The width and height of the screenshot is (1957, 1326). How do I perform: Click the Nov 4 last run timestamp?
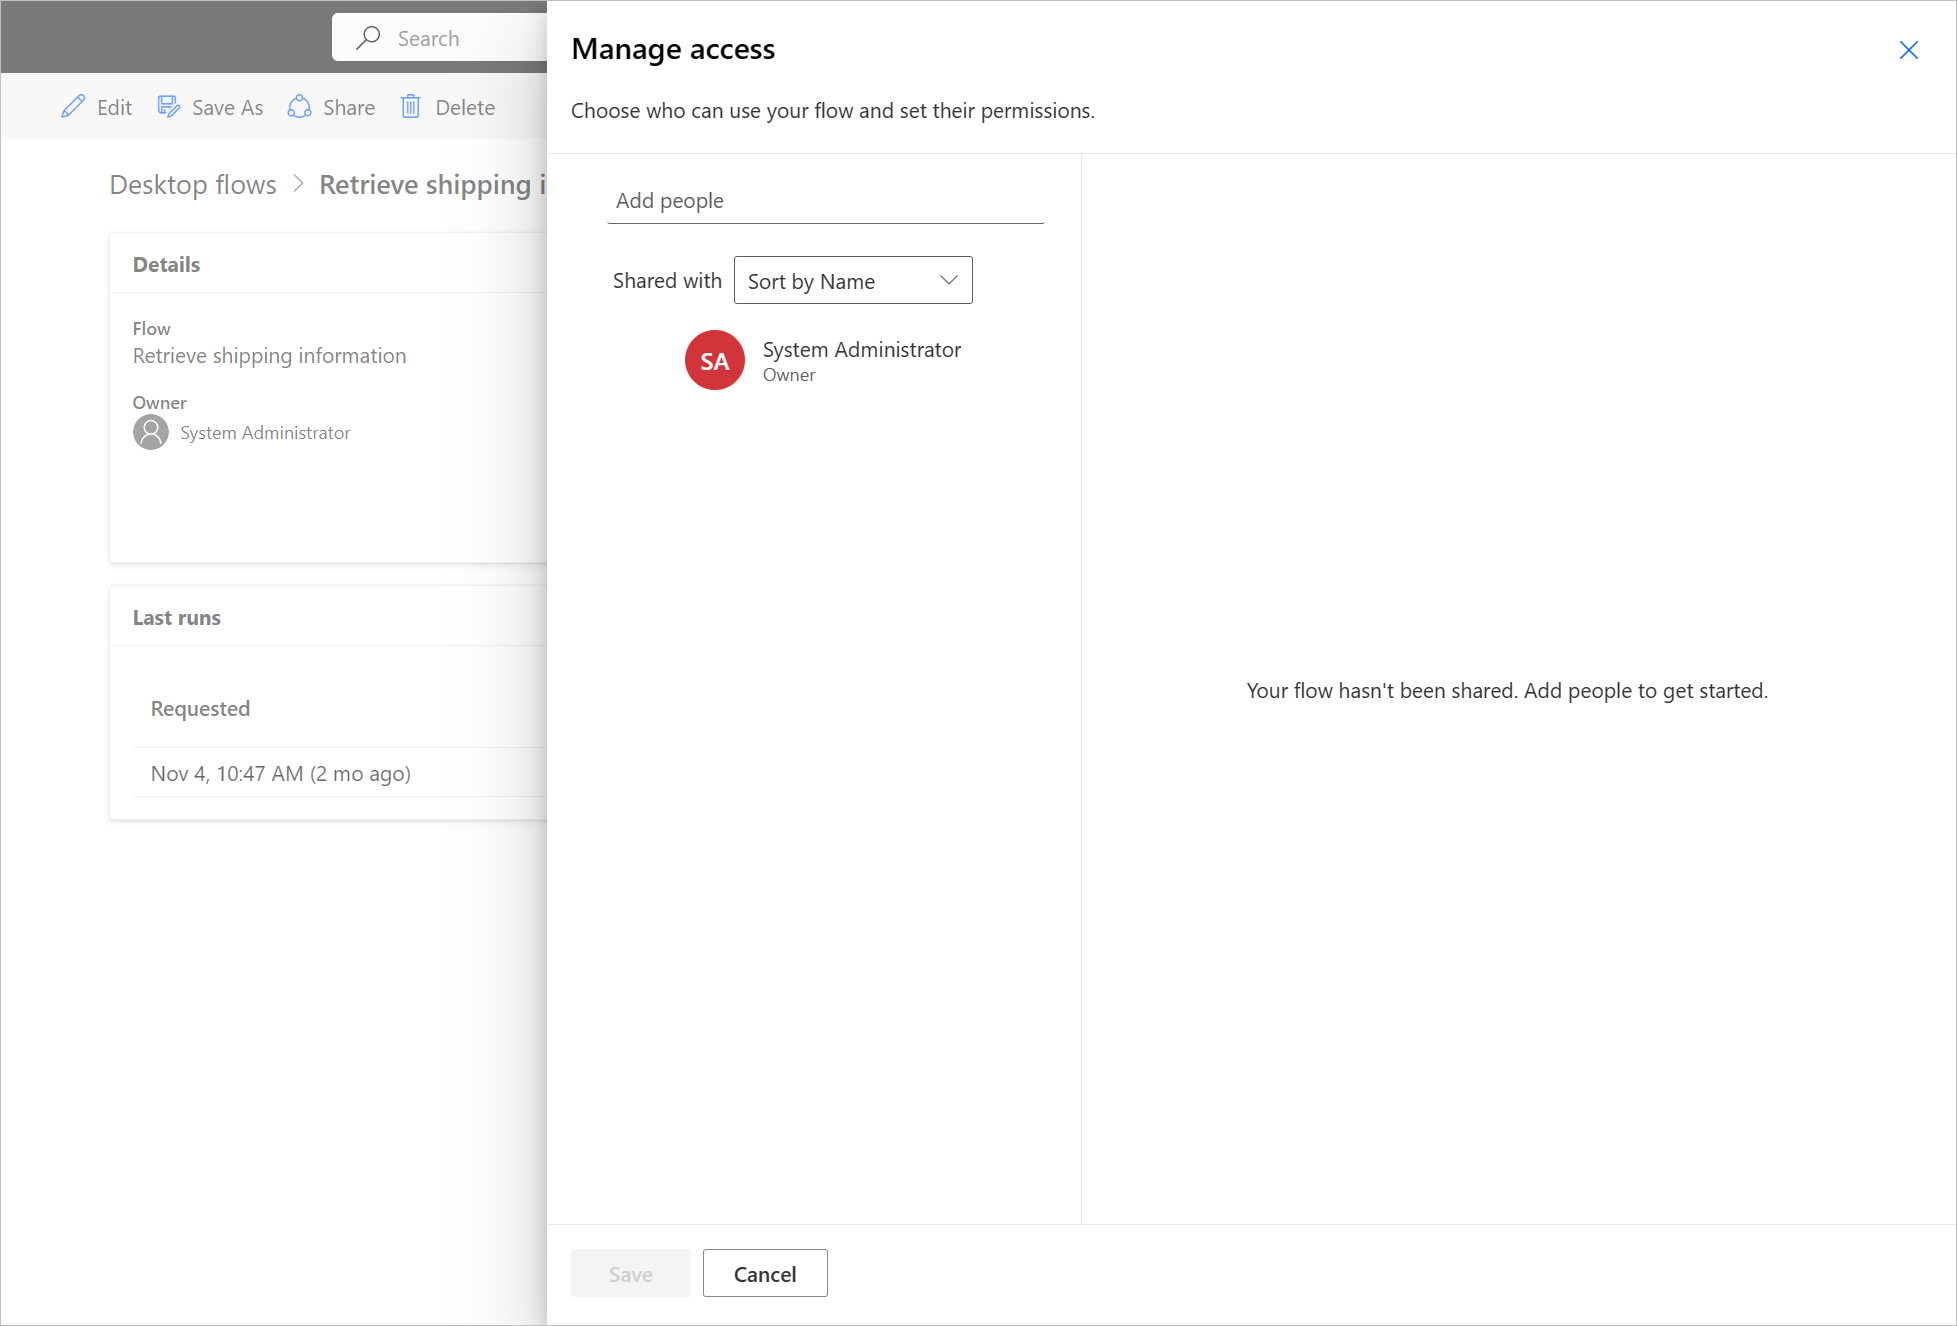(x=280, y=771)
